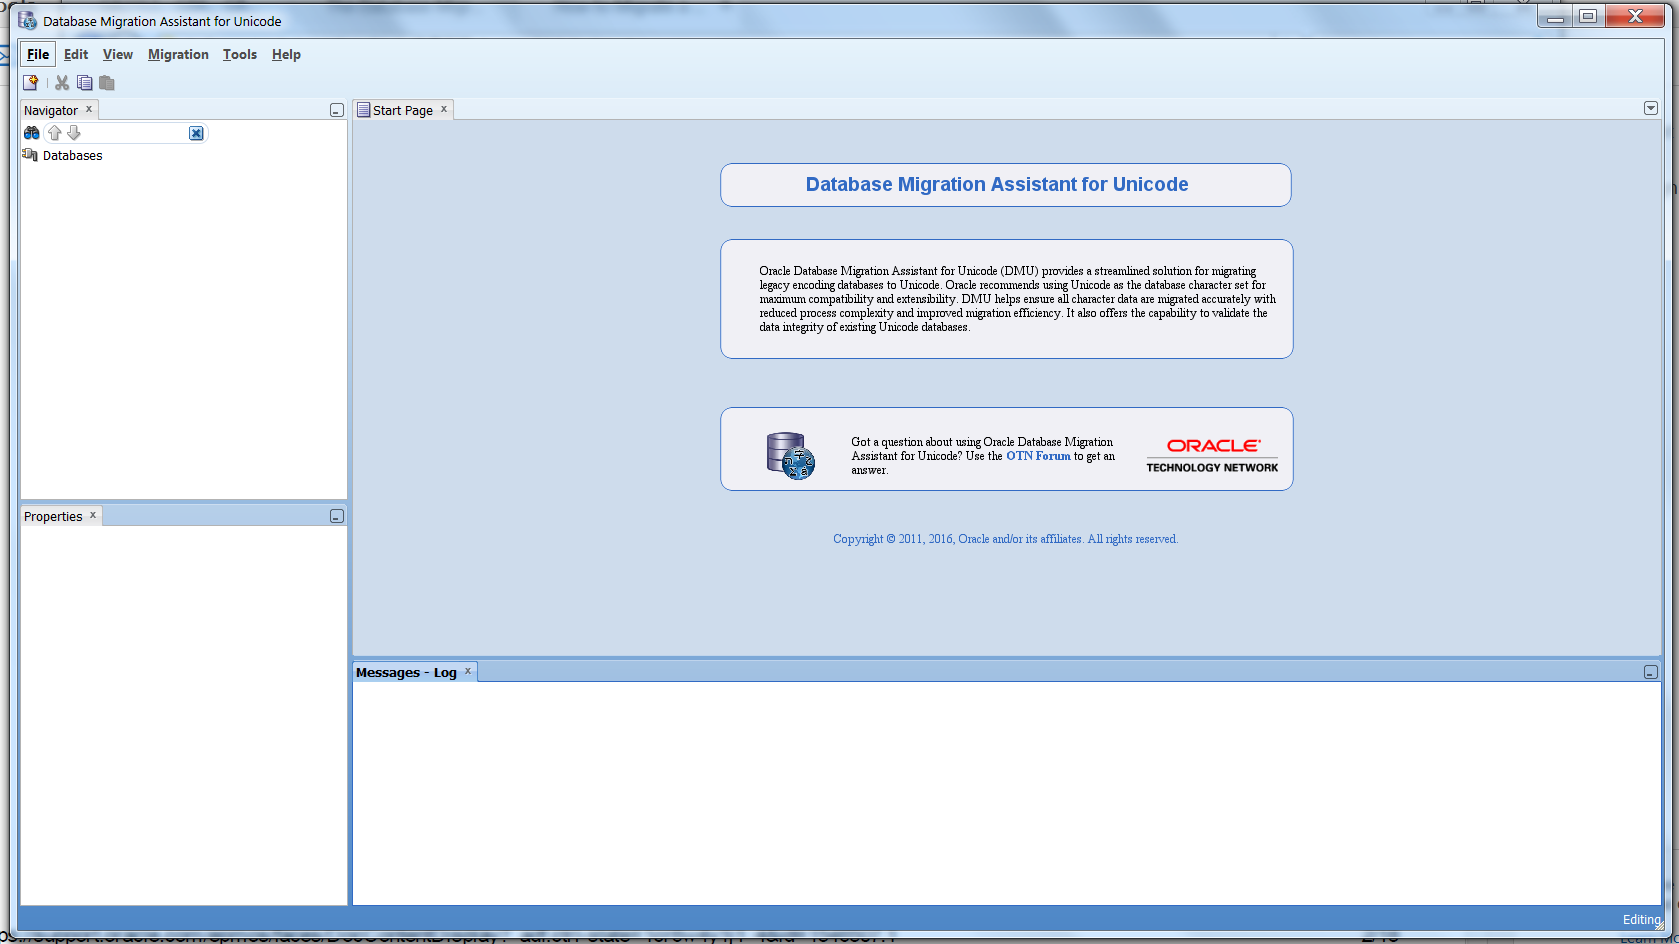Click the app icon in title bar

click(x=28, y=20)
